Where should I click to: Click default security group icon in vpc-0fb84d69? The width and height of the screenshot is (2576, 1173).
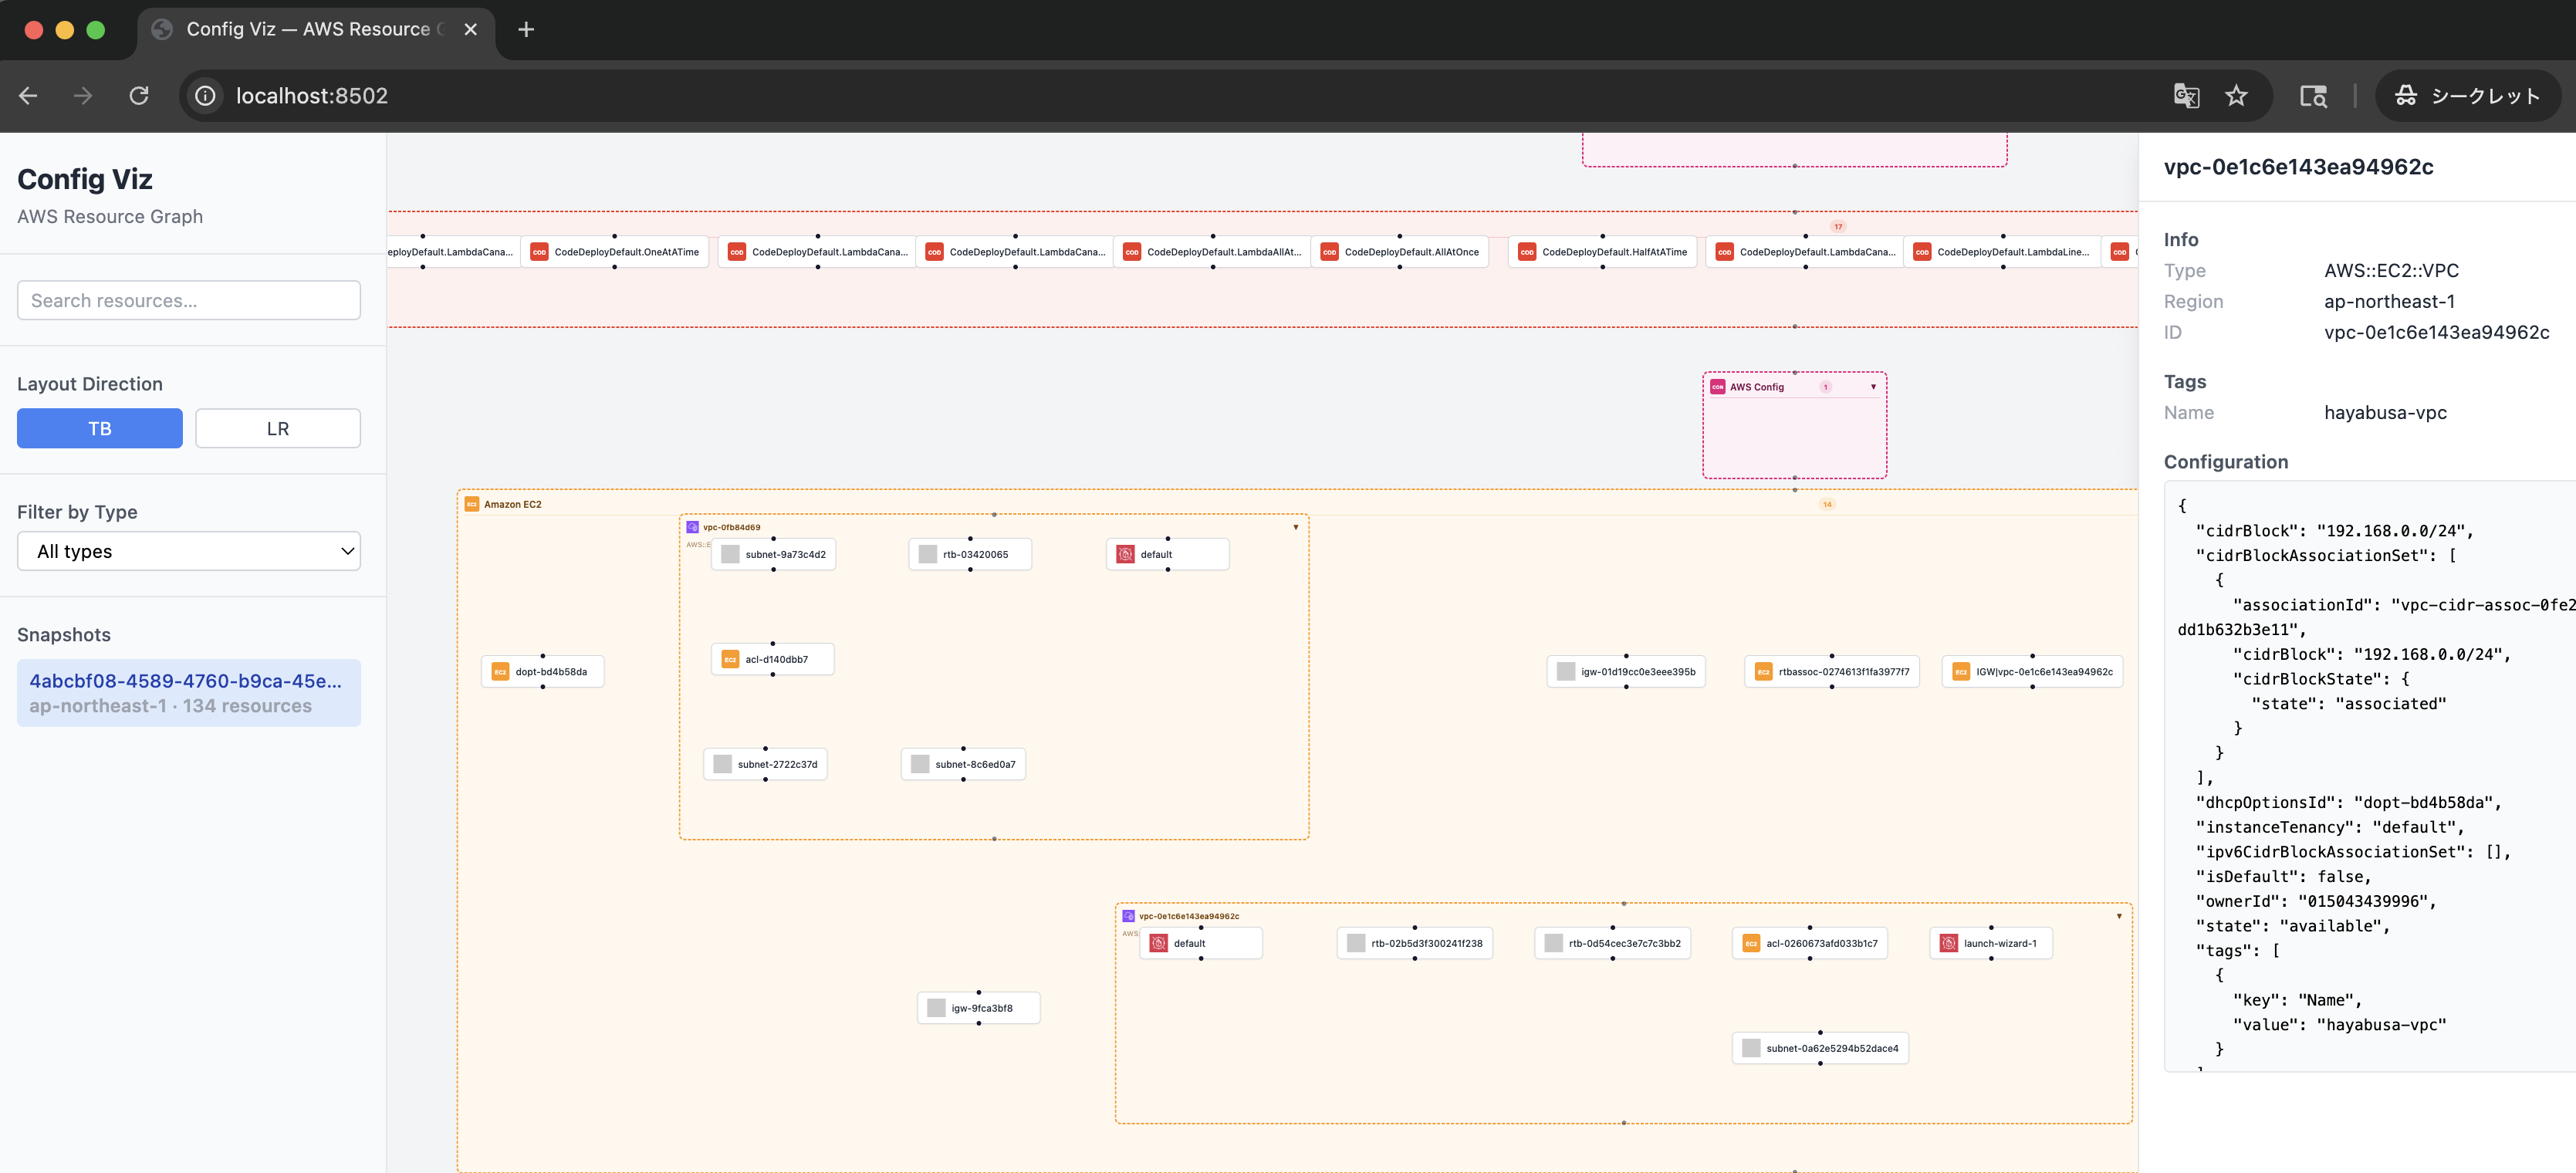click(x=1125, y=555)
